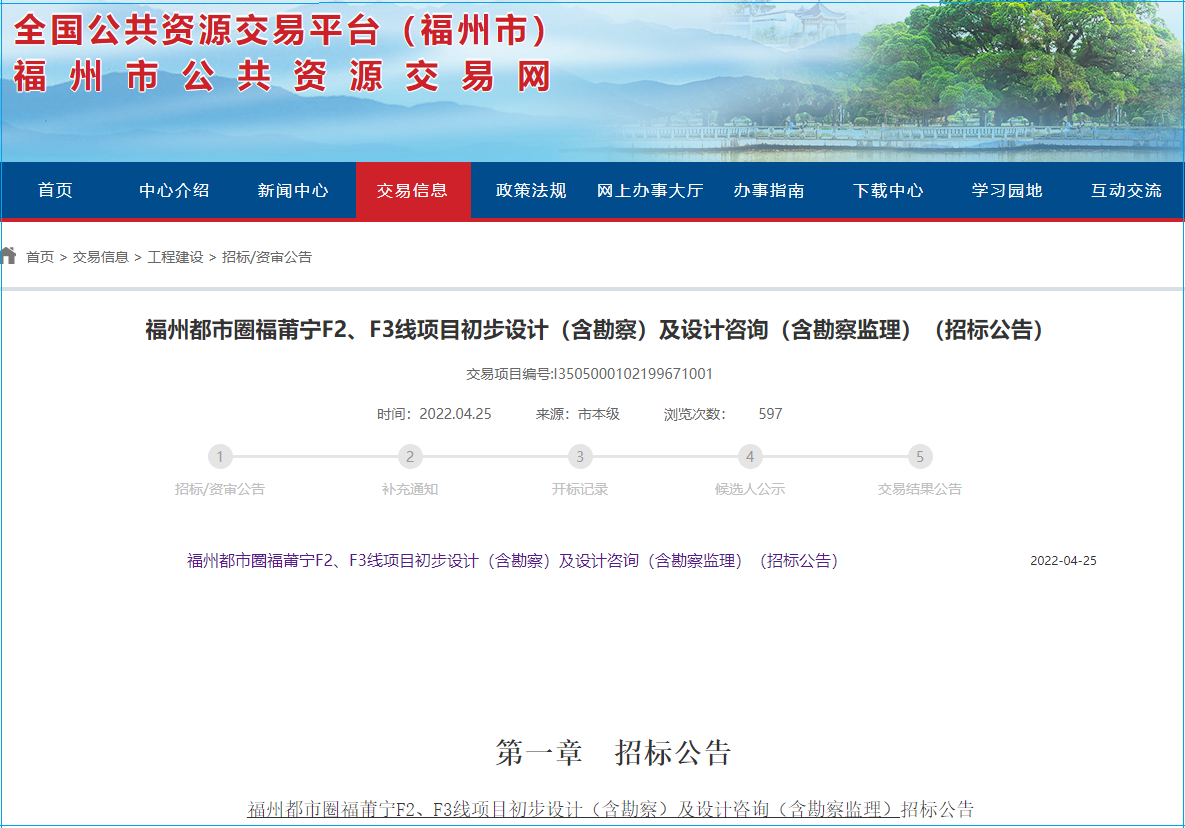Open 政策法规 in the navigation bar

tap(531, 190)
